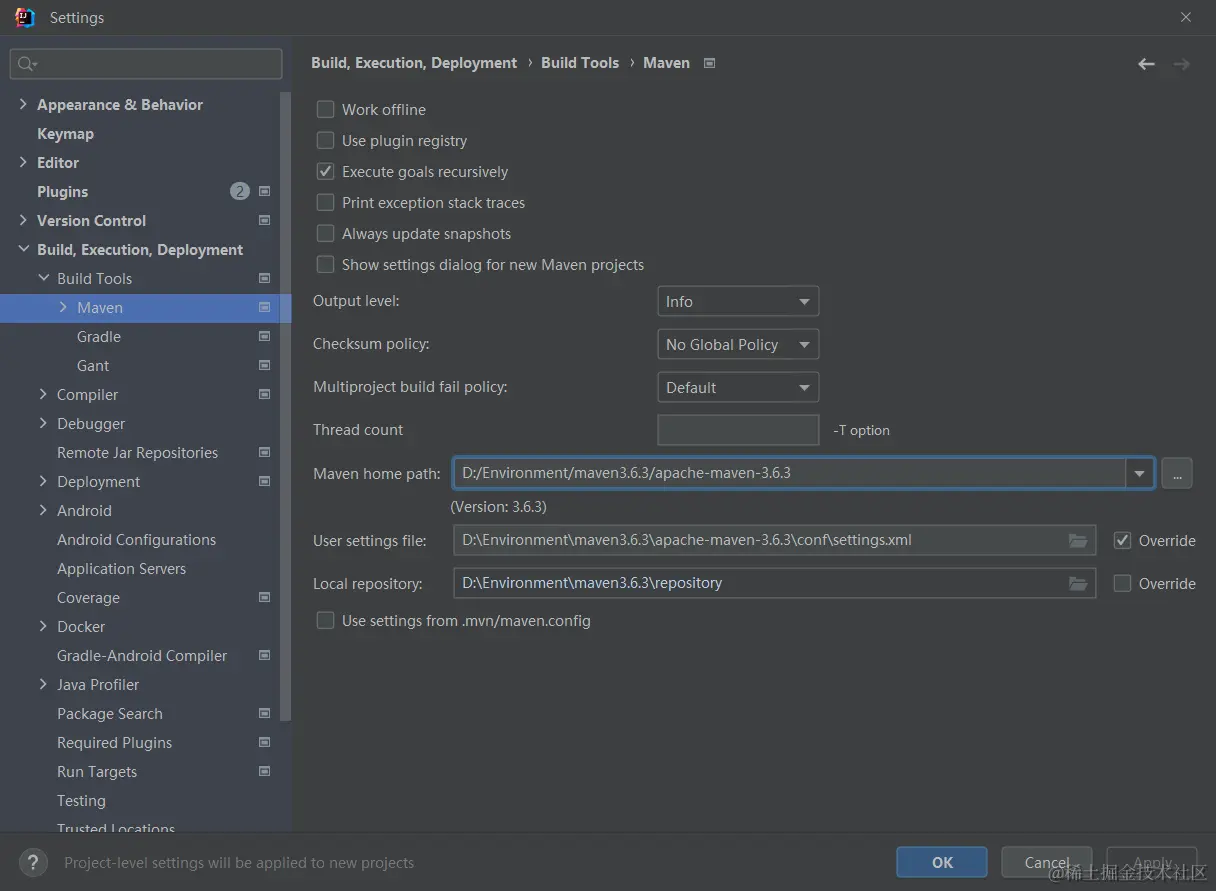Open Java Profiler settings page
This screenshot has width=1216, height=891.
98,684
